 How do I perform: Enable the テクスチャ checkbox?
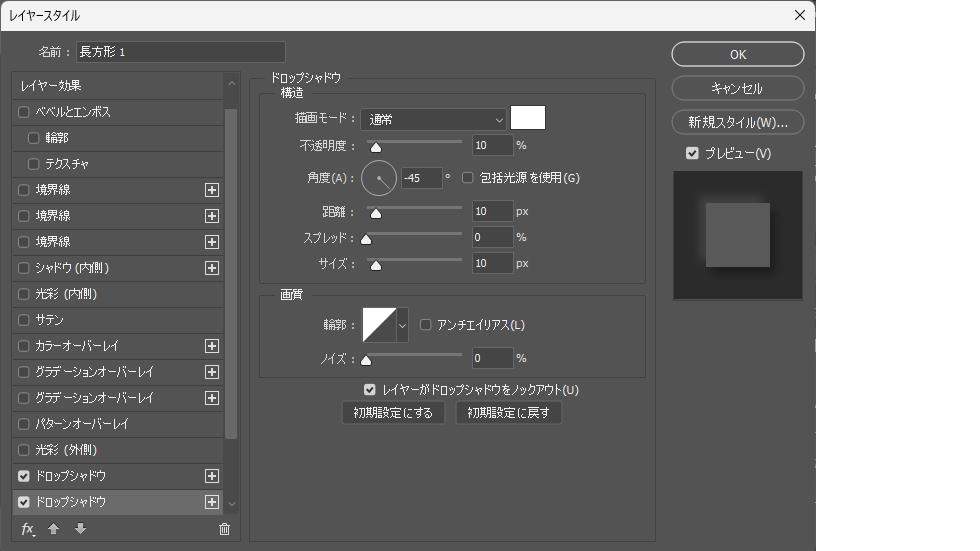pyautogui.click(x=34, y=164)
